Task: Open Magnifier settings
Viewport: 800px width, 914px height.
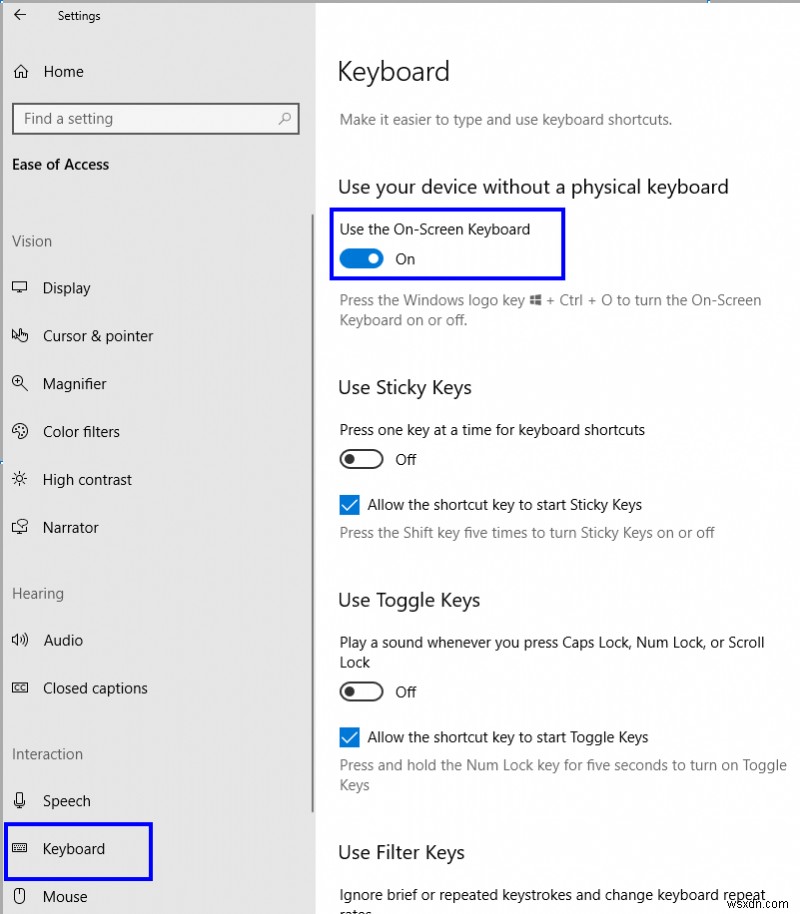Action: (x=20, y=383)
